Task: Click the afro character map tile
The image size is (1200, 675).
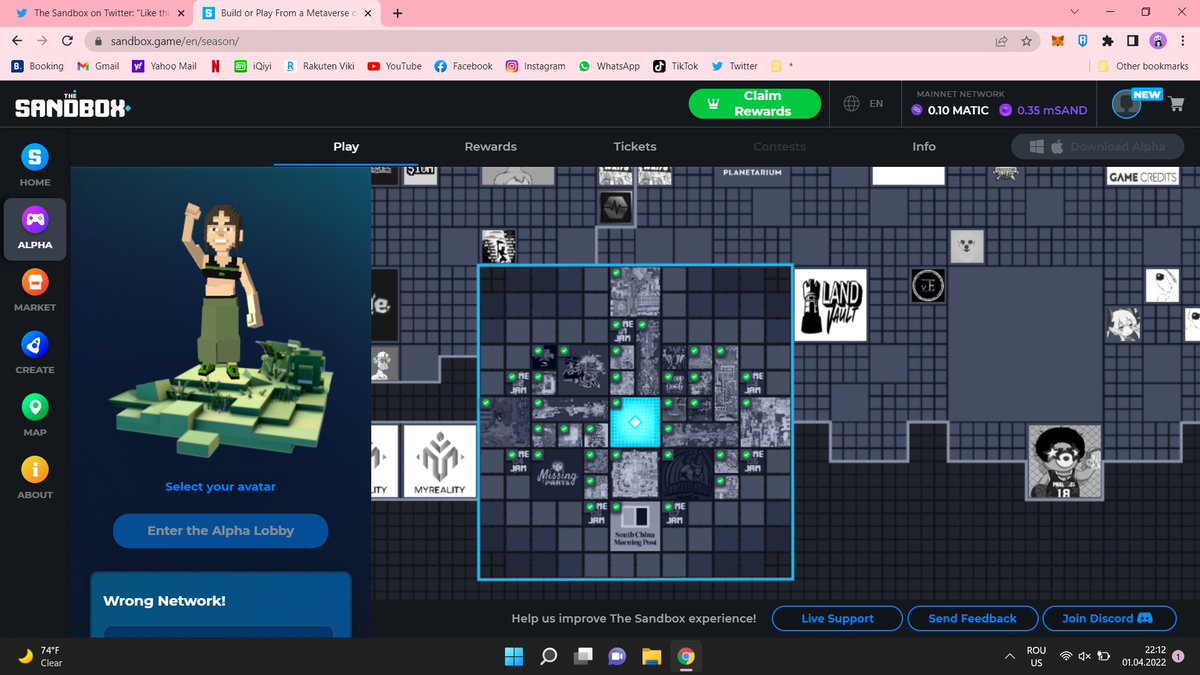Action: [1065, 461]
